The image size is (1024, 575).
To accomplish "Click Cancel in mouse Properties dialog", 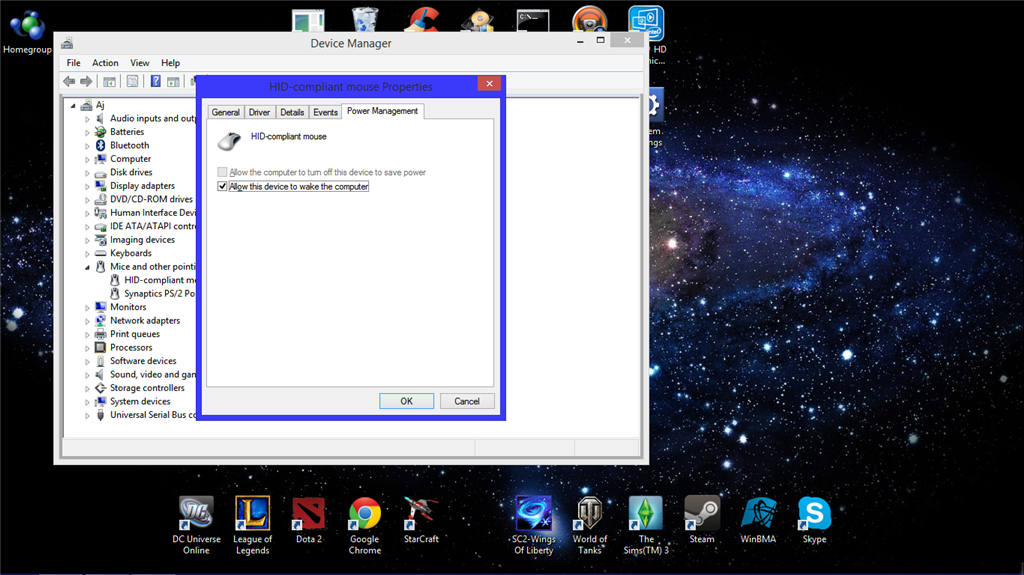I will (467, 401).
